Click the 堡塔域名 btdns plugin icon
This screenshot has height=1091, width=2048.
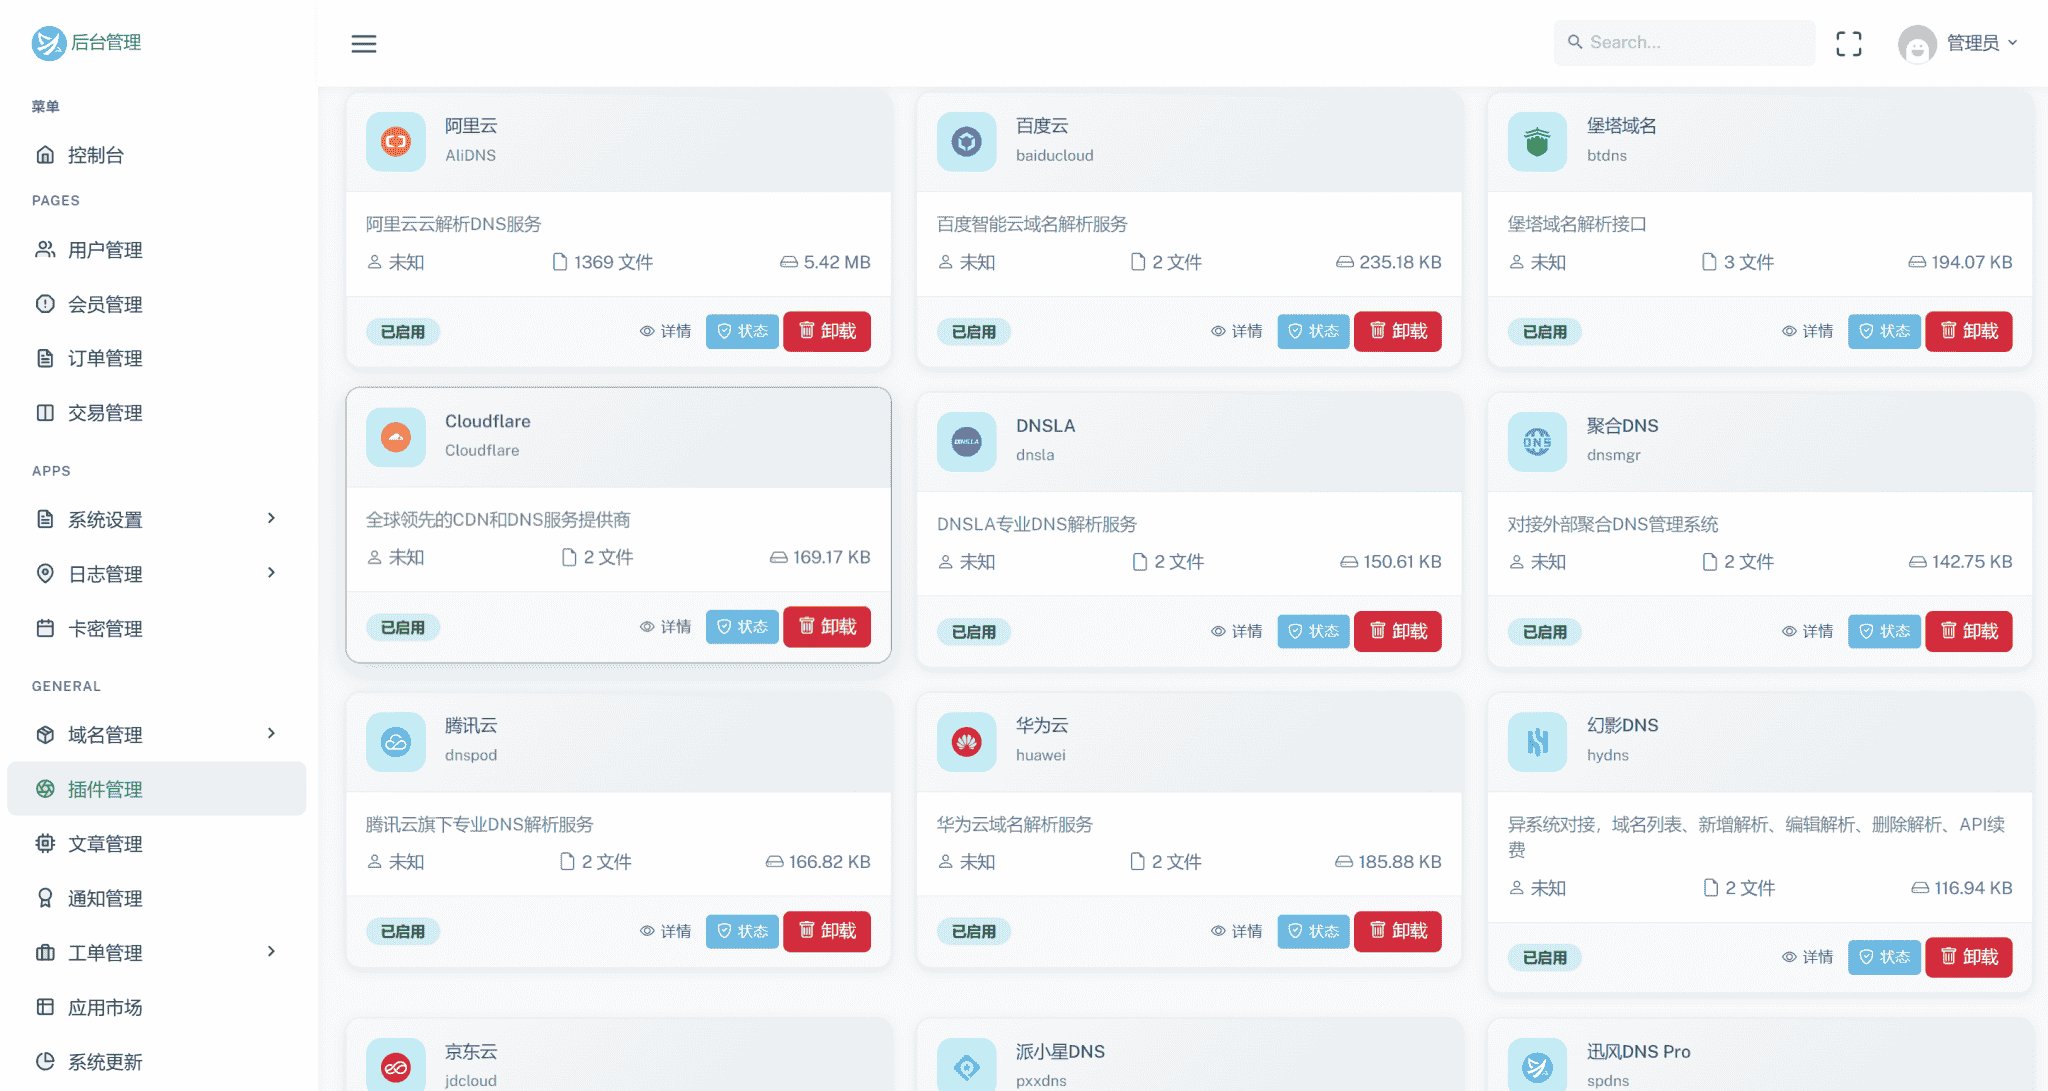tap(1537, 142)
